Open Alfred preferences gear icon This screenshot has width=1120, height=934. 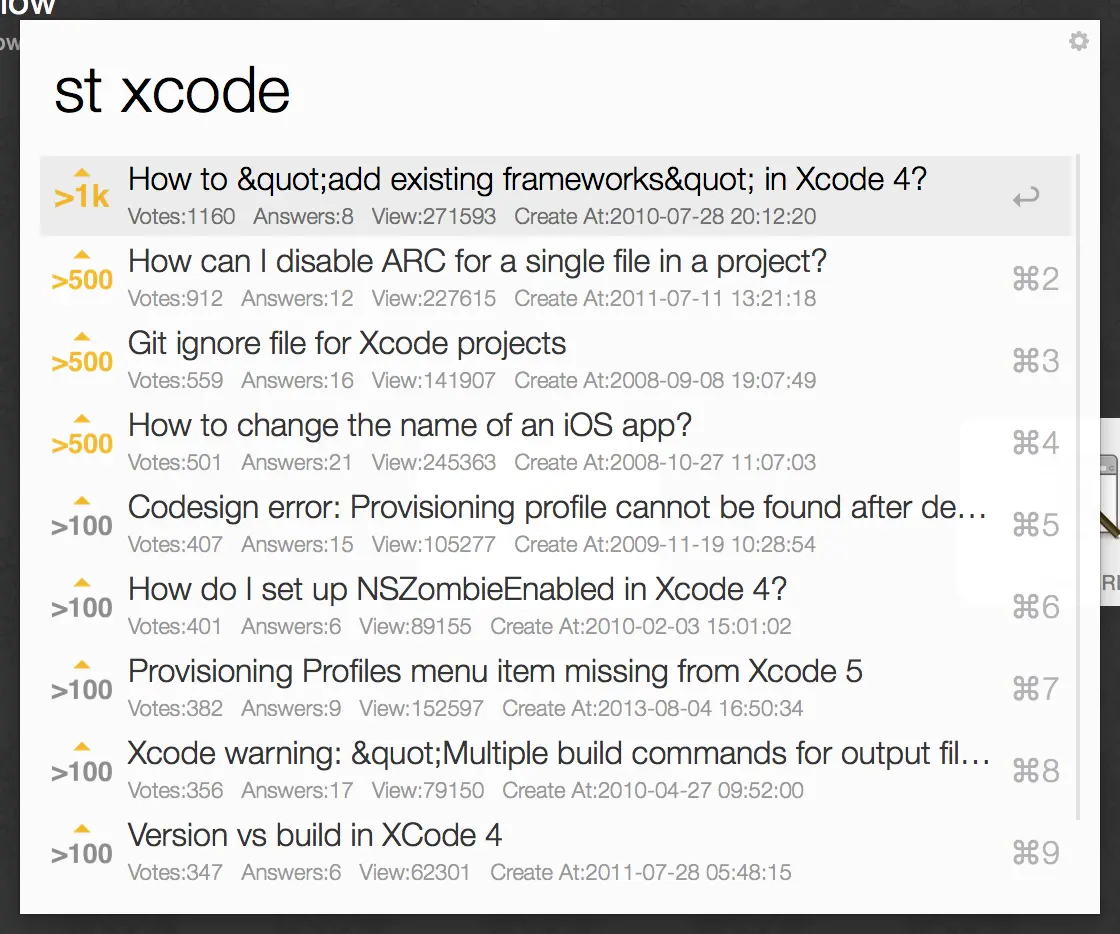pos(1079,41)
